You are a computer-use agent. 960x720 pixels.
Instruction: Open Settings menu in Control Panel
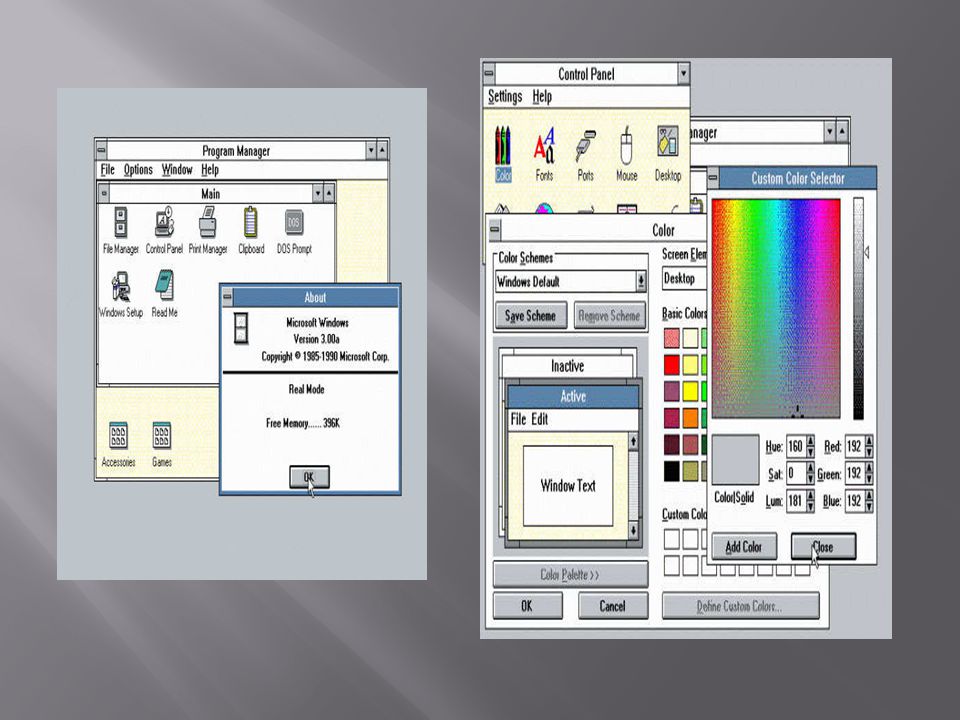click(x=505, y=97)
